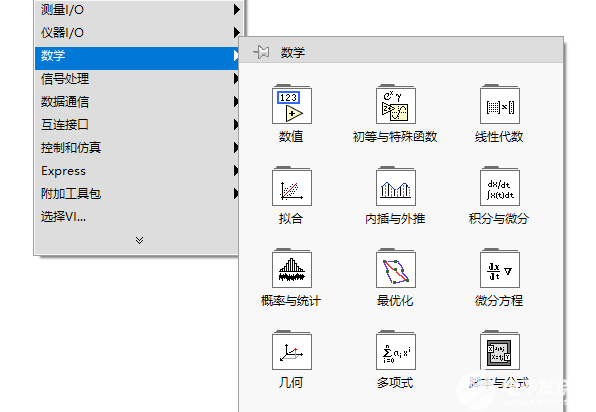Click the 初等与特殊函数 label text

395,136
